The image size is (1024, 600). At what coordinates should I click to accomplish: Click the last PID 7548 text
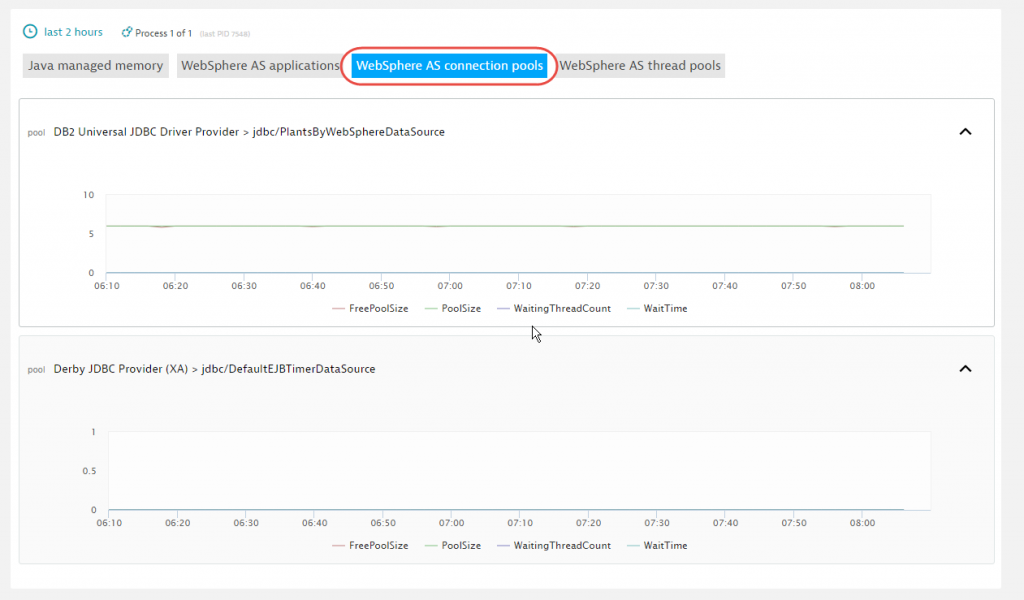pyautogui.click(x=225, y=34)
